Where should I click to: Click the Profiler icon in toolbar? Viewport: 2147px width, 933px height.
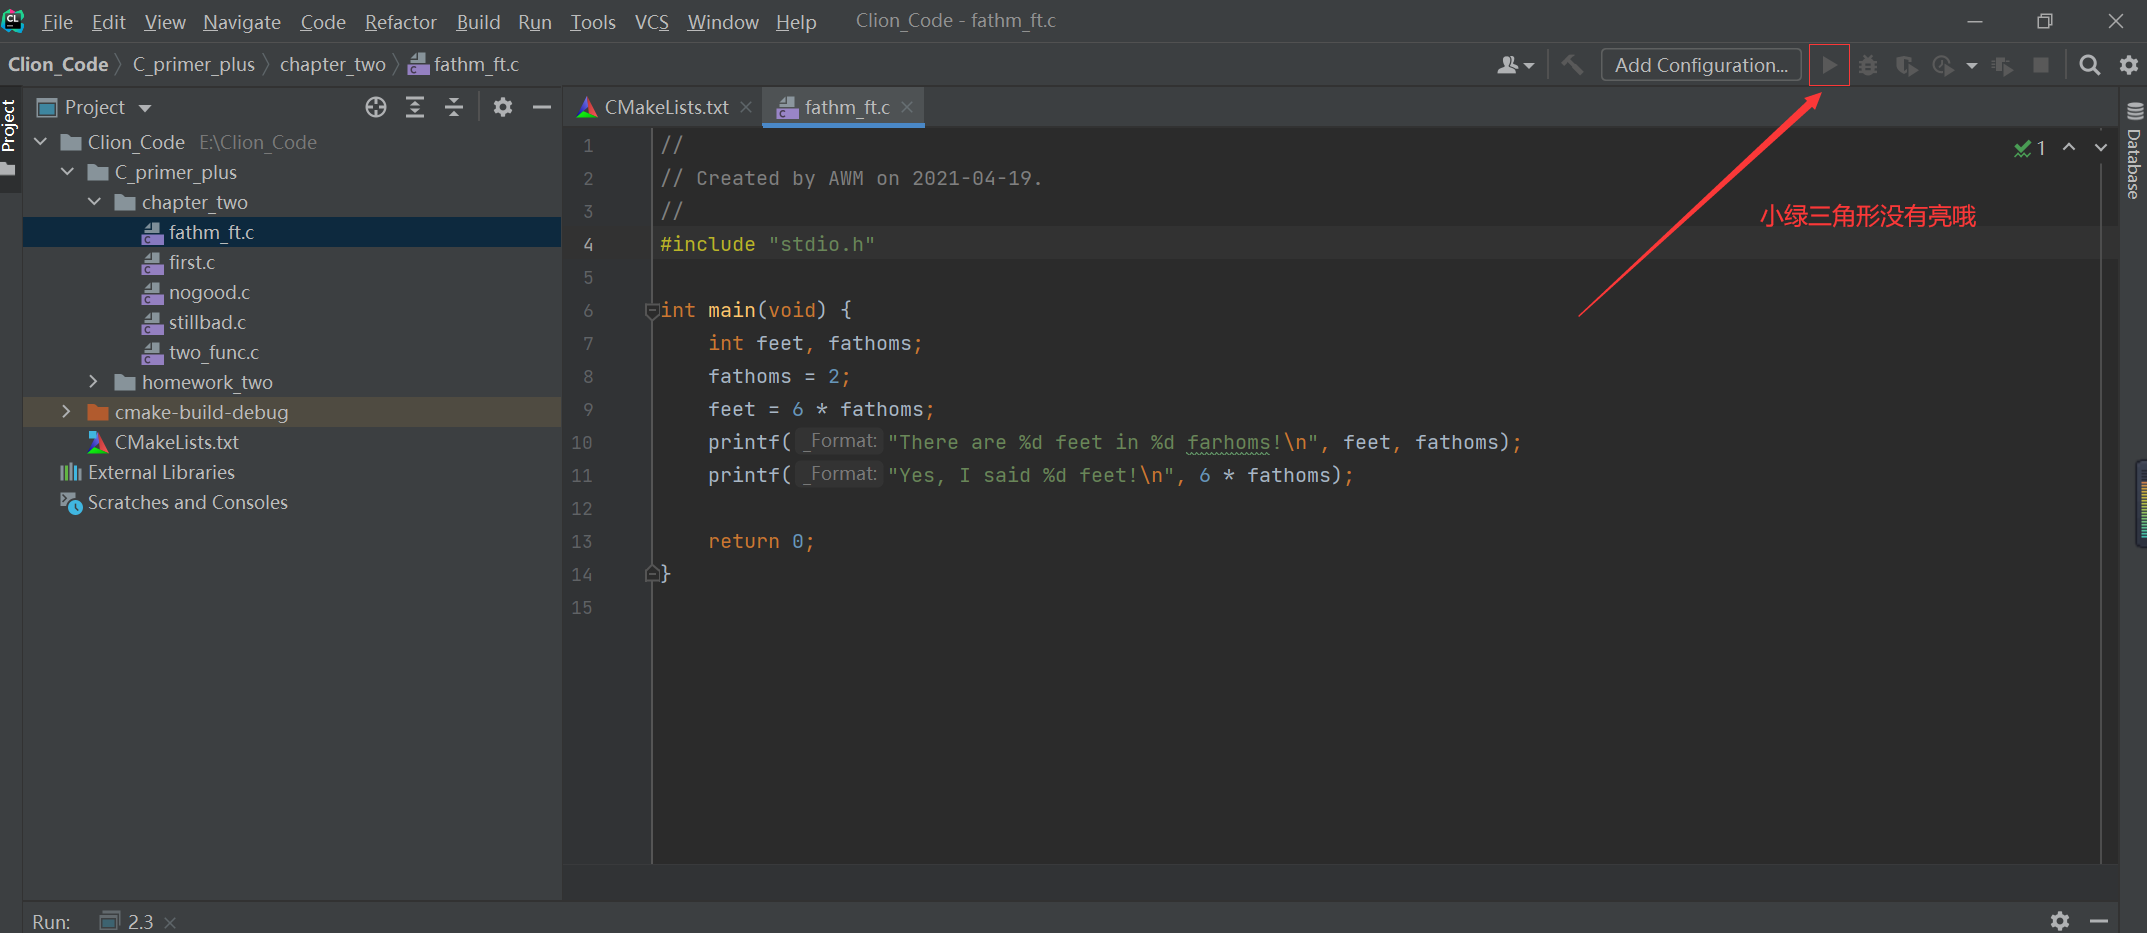(1942, 65)
